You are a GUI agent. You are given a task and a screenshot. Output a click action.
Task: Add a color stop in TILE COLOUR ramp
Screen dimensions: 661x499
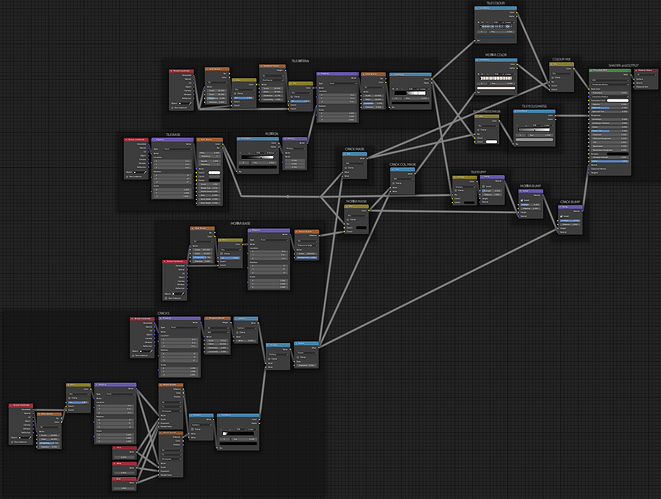478,22
